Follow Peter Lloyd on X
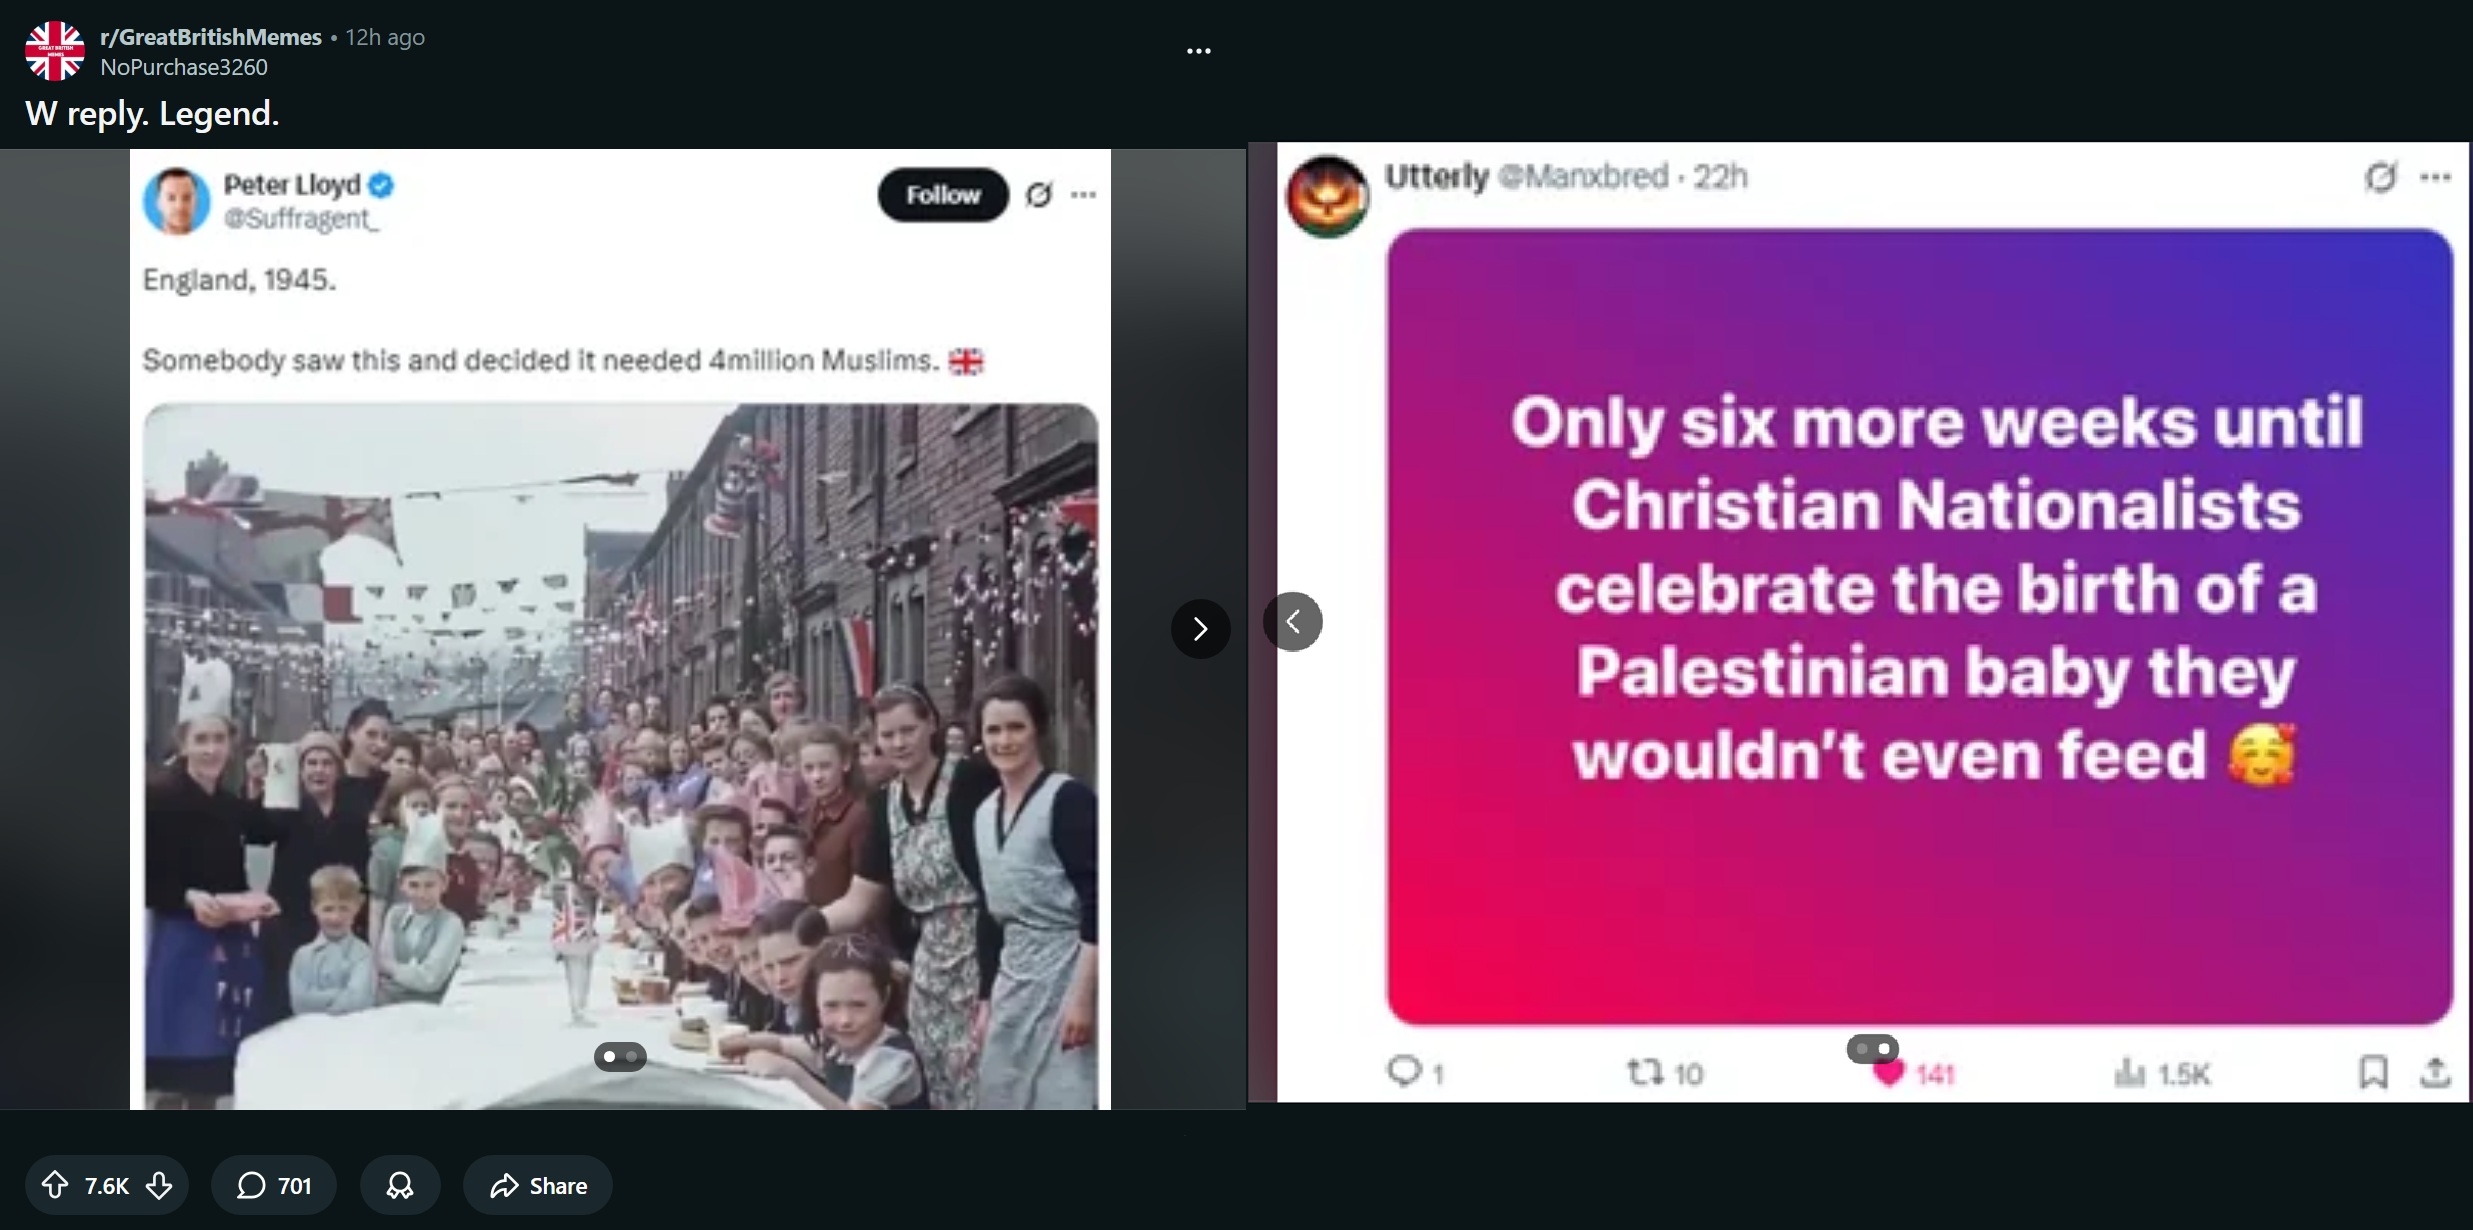Image resolution: width=2473 pixels, height=1230 pixels. coord(943,195)
